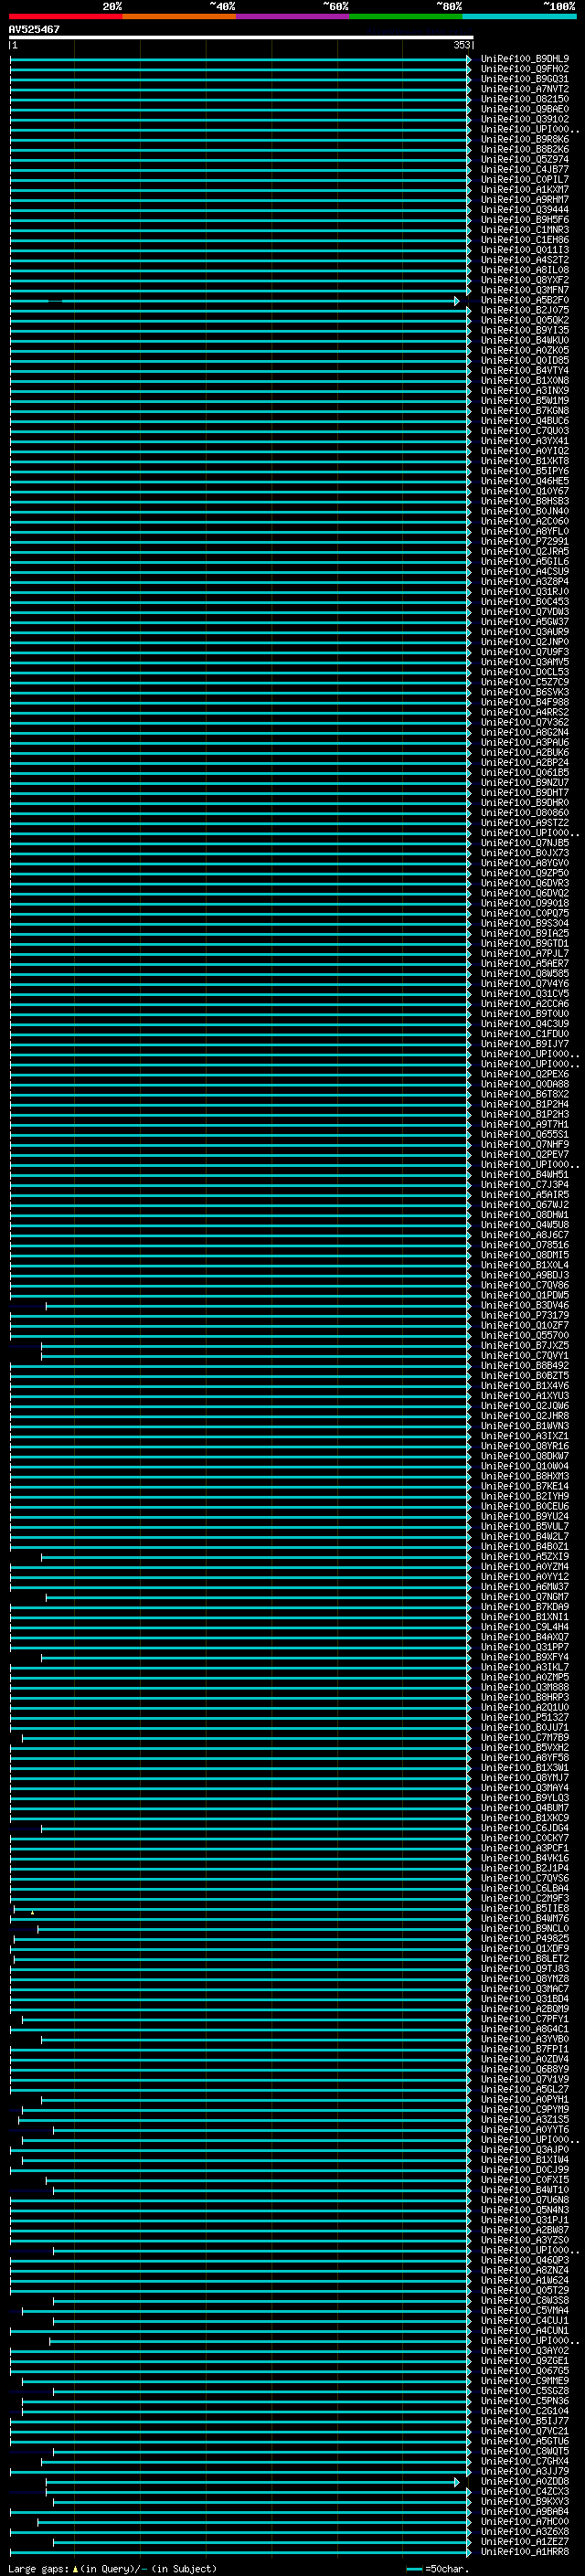This screenshot has height=2576, width=585.
Task: Select label UniRef100_C7QU03
Action: (x=525, y=430)
